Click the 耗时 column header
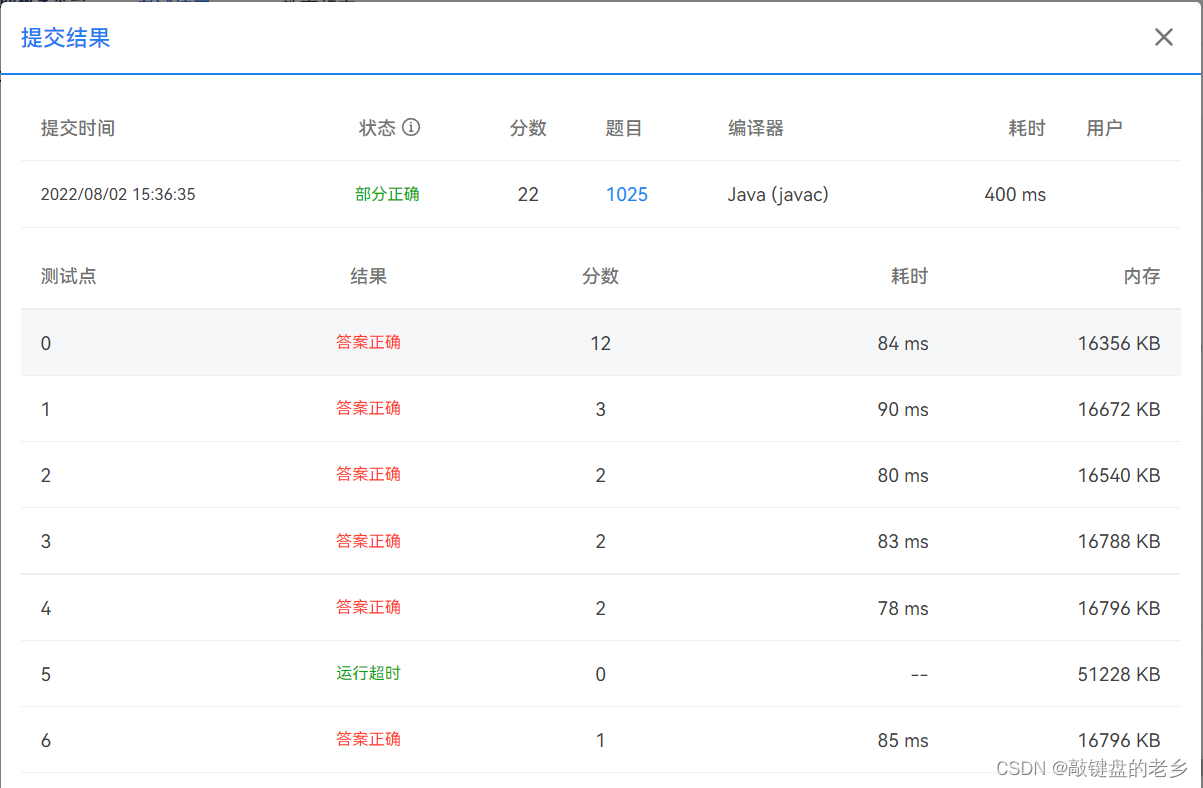1203x788 pixels. coord(1027,127)
